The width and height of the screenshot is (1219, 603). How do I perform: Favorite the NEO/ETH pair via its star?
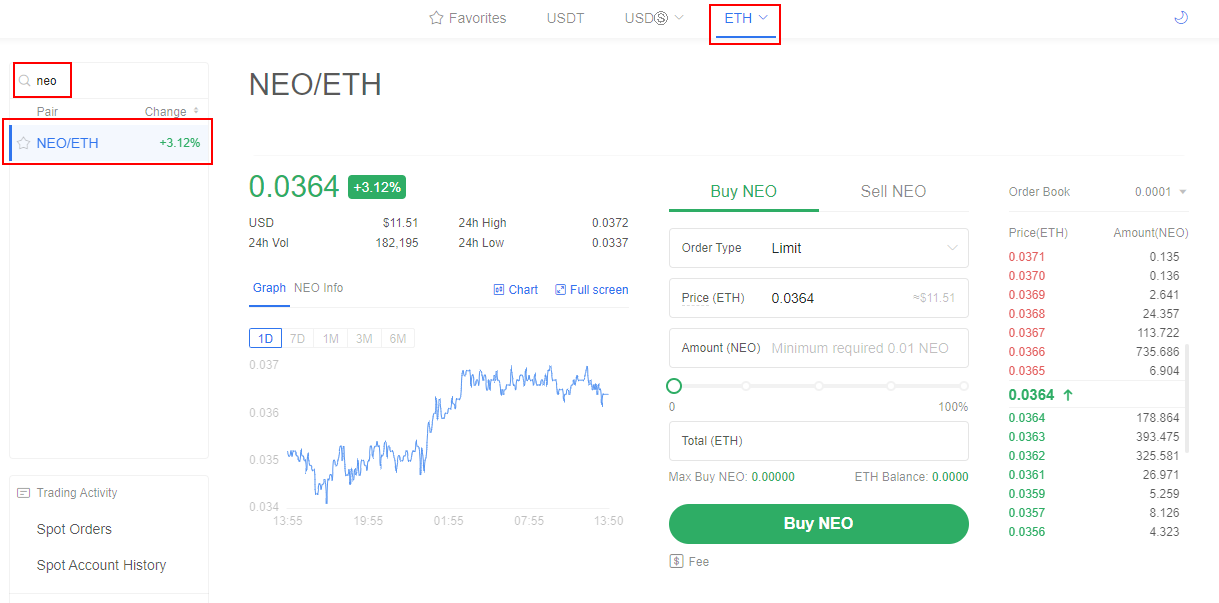[22, 142]
